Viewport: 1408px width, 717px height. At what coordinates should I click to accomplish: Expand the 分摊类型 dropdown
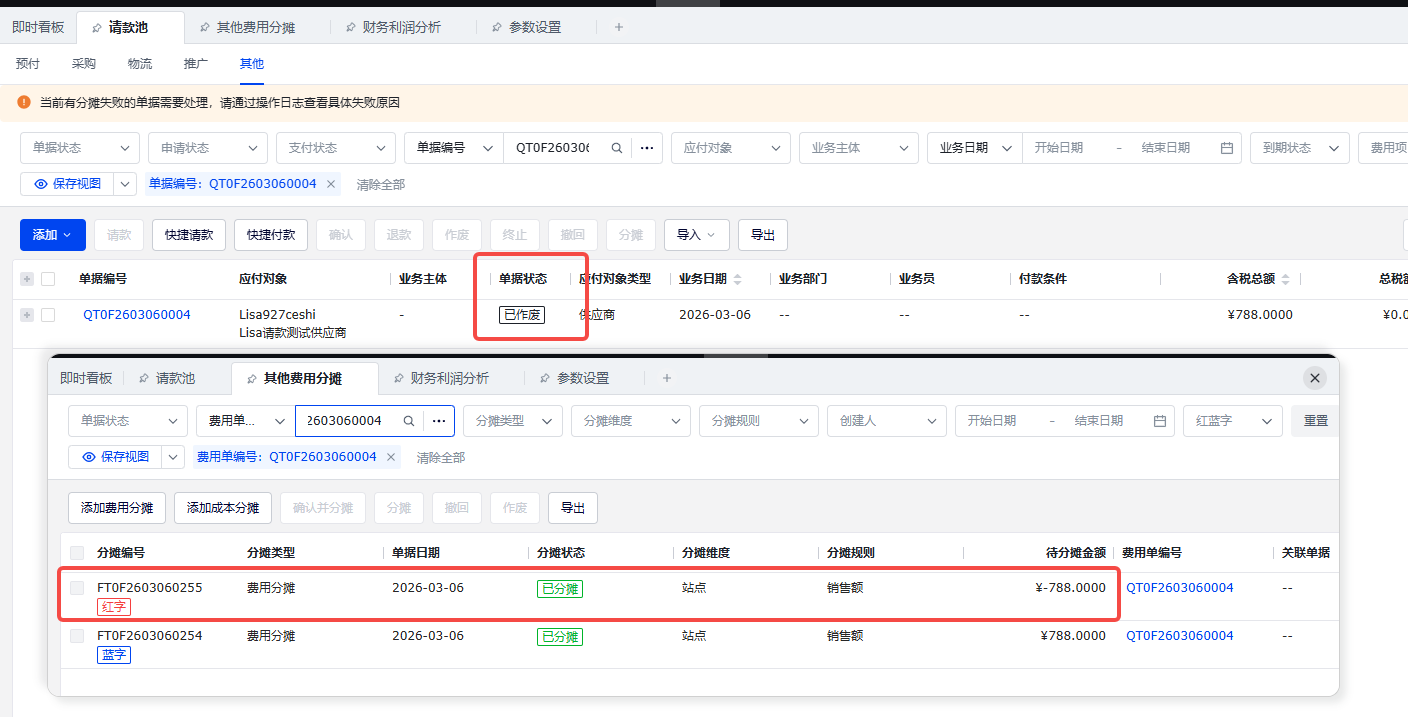tap(512, 421)
